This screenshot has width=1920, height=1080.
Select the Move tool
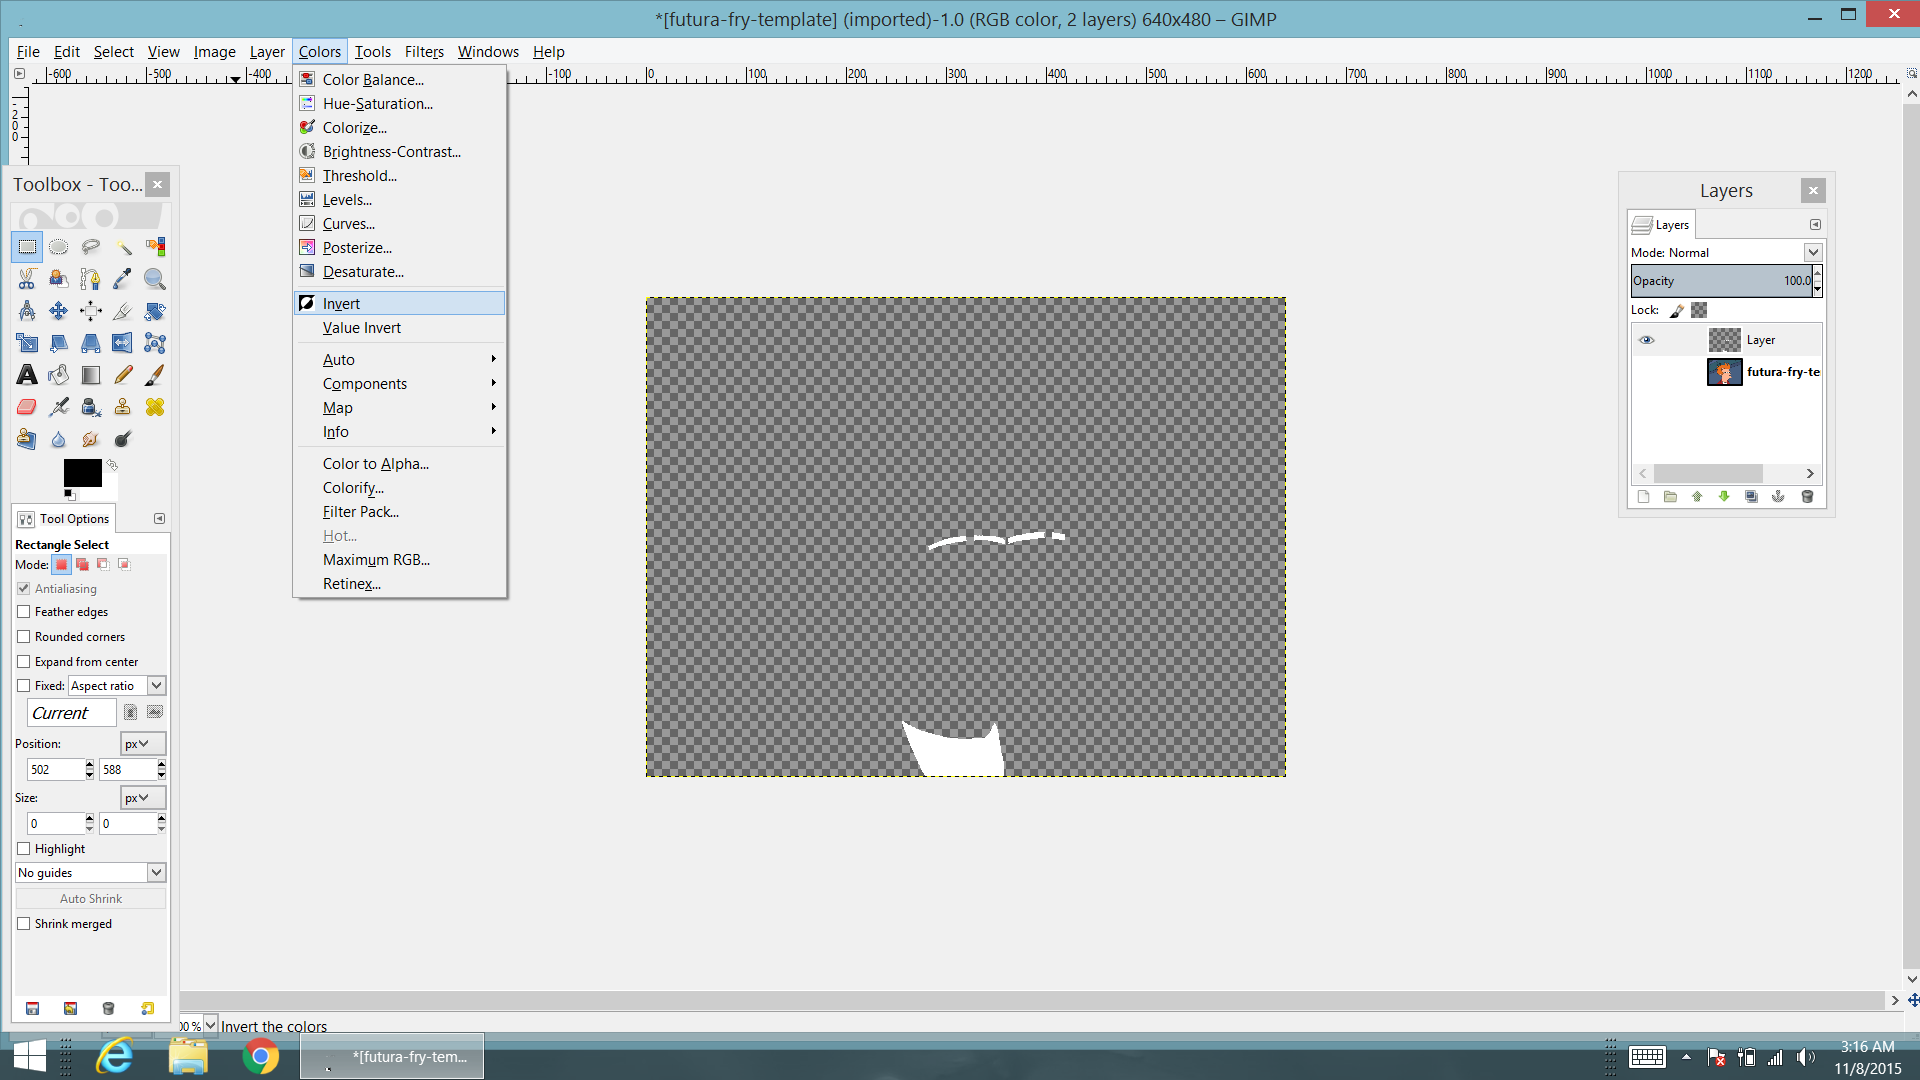point(59,311)
